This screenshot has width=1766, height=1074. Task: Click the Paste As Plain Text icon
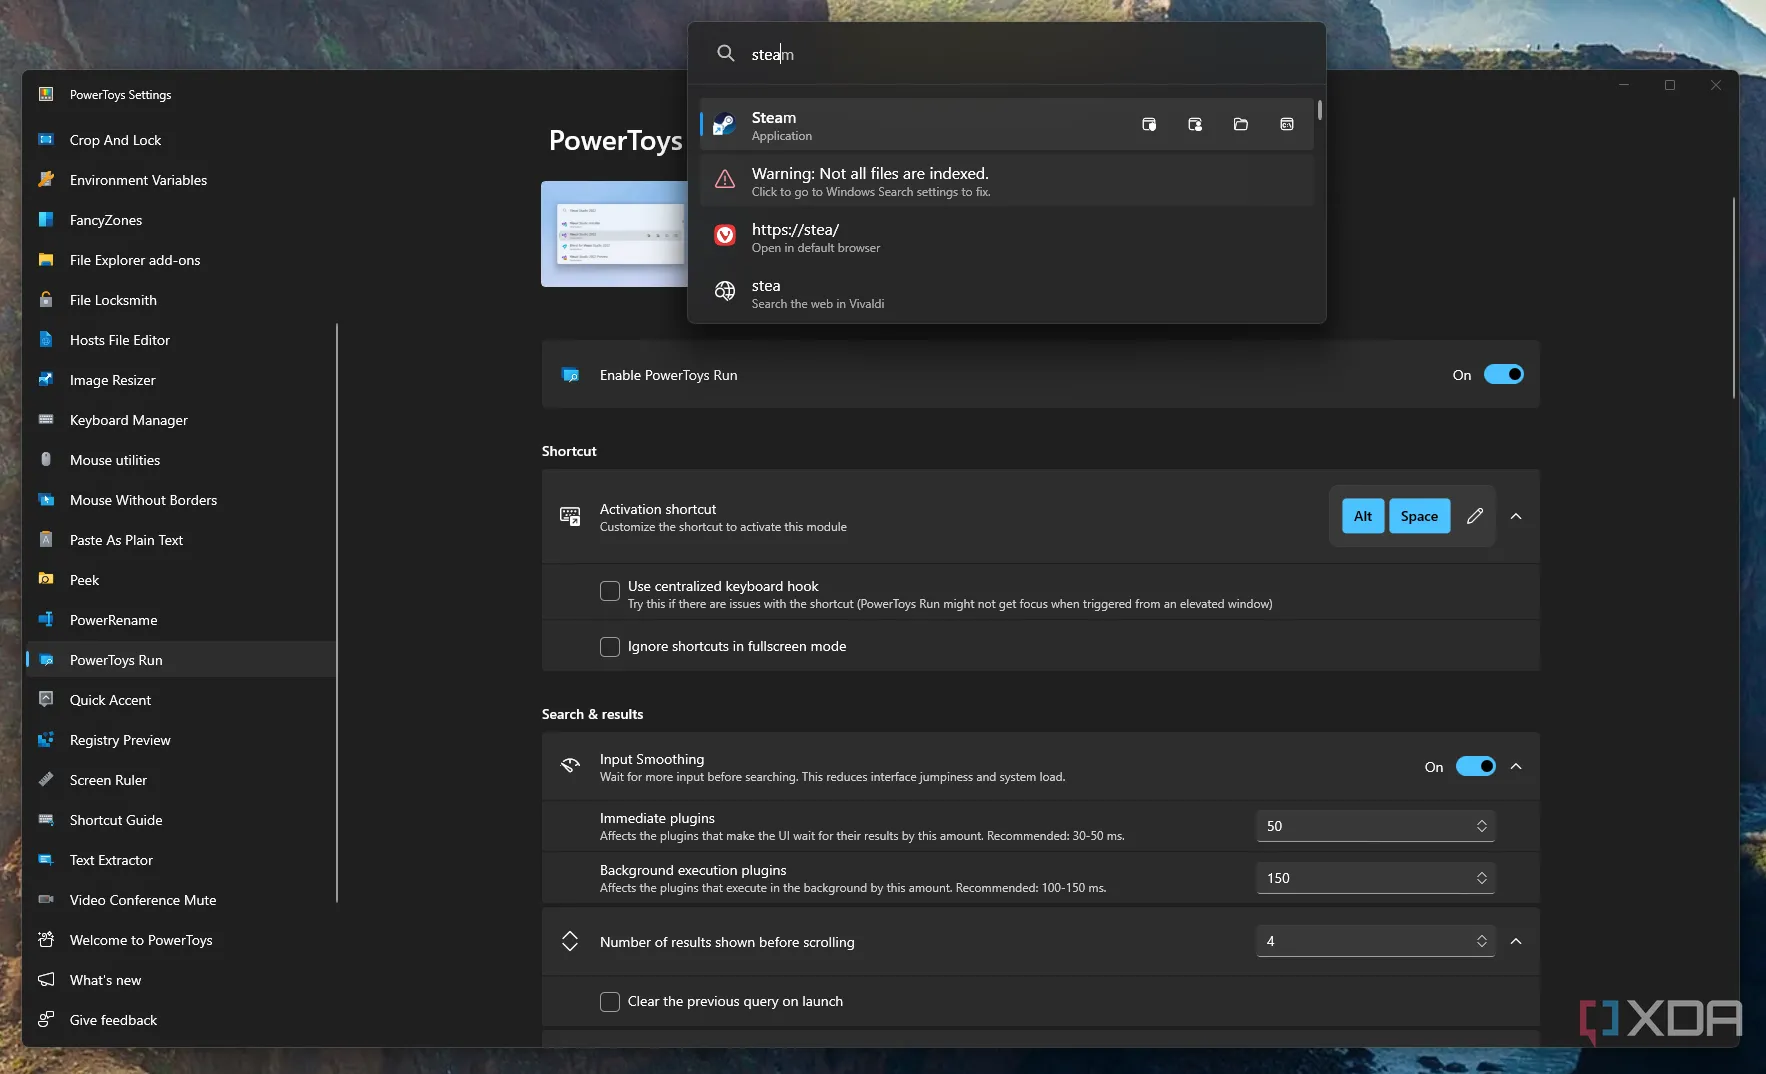coord(46,540)
